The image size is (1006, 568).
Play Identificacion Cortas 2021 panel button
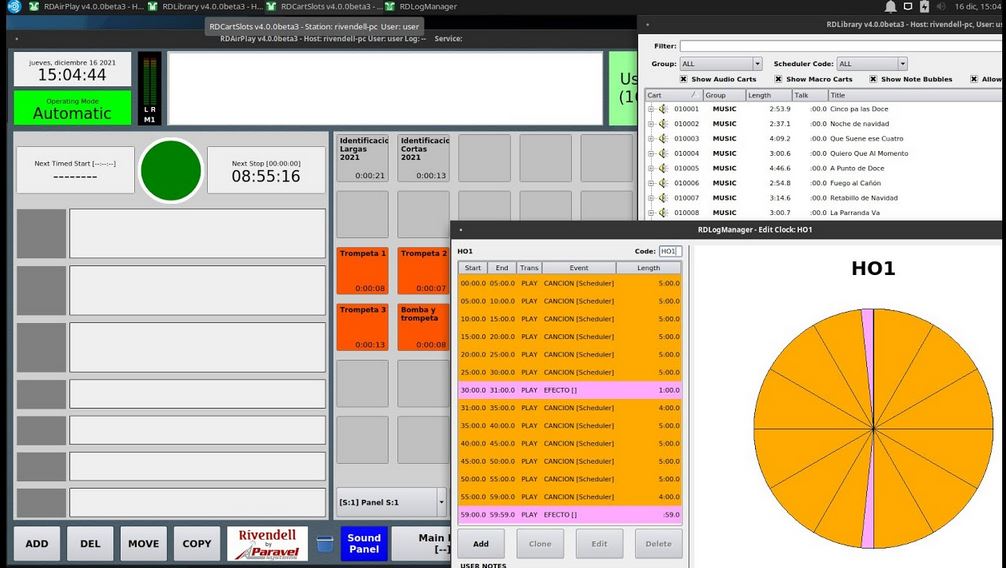coord(423,158)
